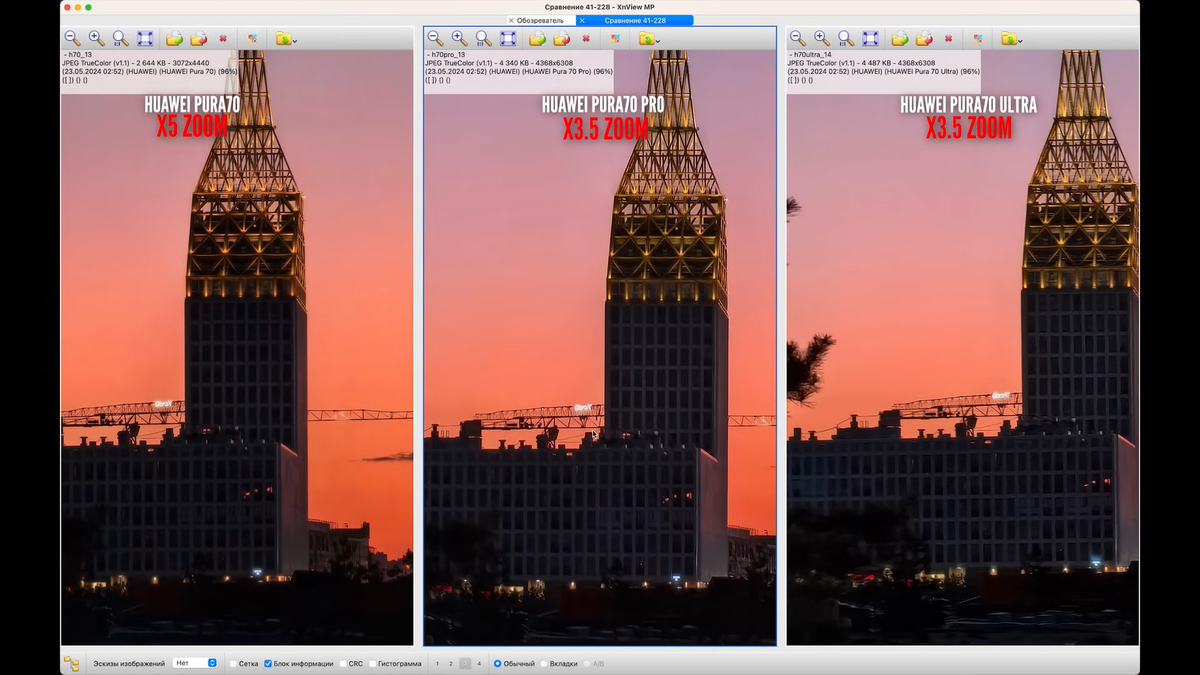Open the Эскизы изображений dropdown
The image size is (1200, 675).
coord(195,663)
